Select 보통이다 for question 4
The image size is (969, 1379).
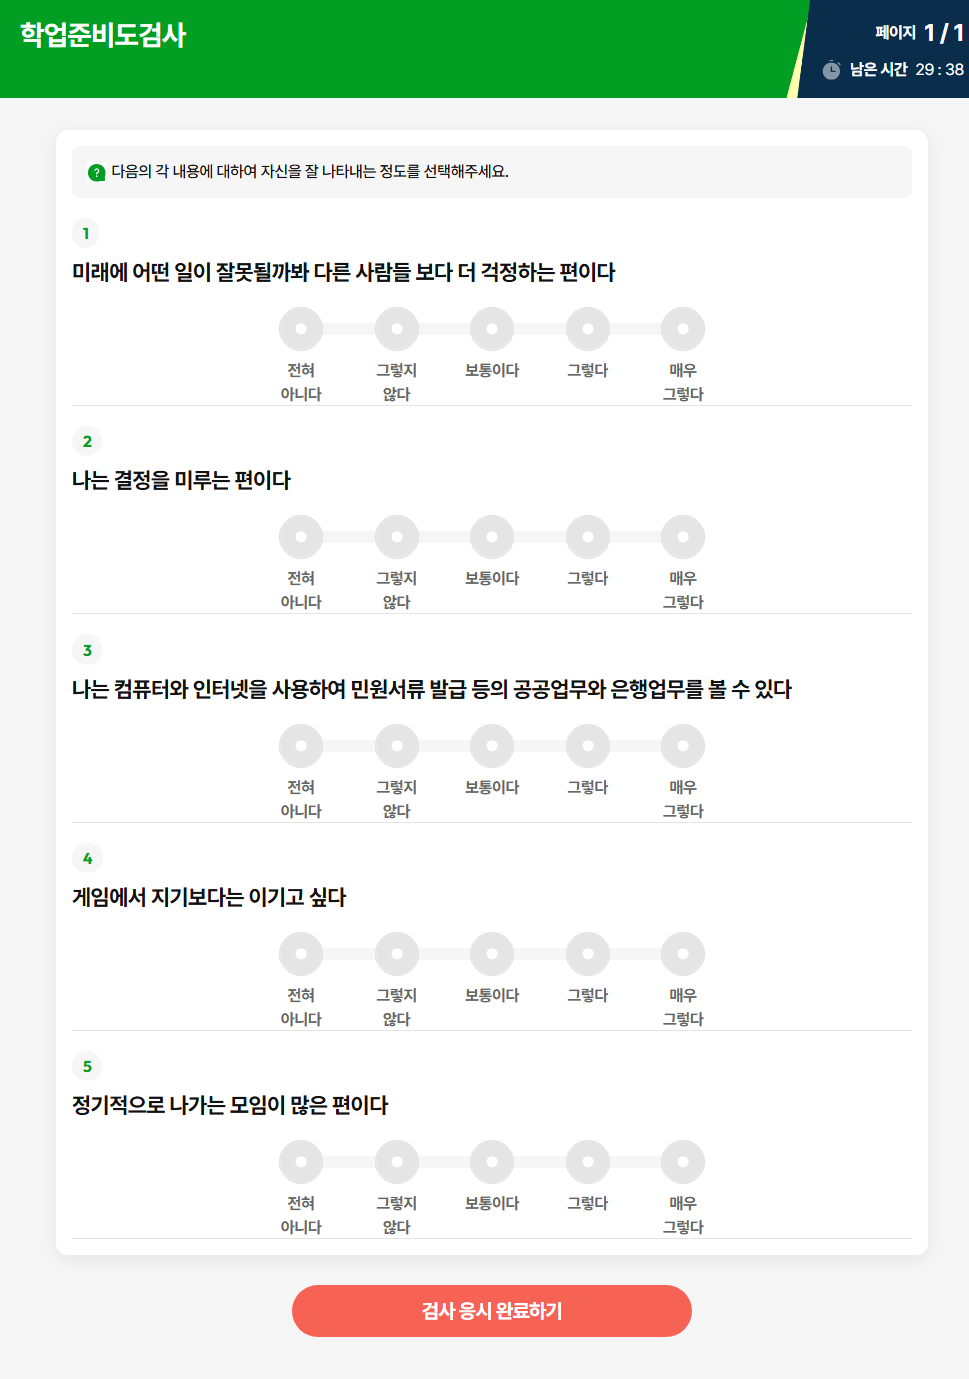(x=492, y=954)
